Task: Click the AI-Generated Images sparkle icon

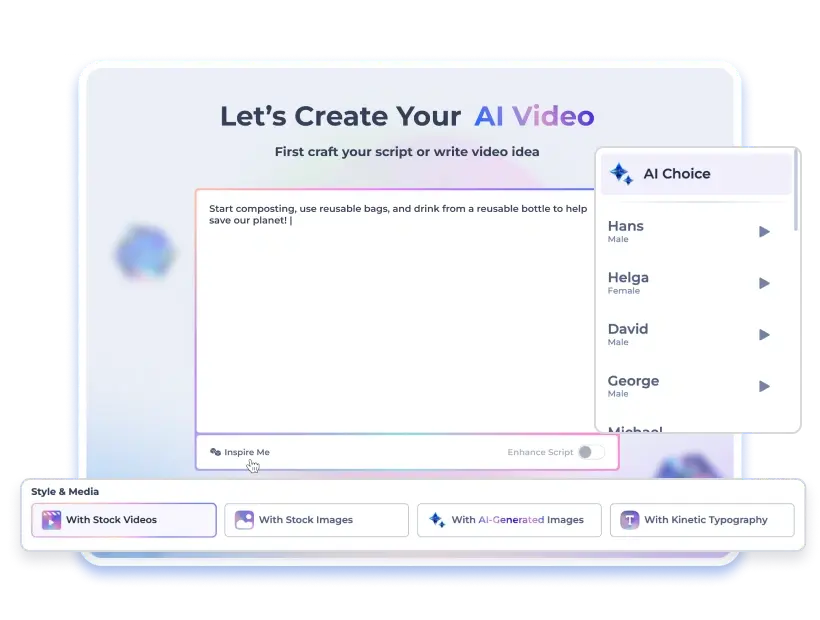Action: (x=436, y=520)
